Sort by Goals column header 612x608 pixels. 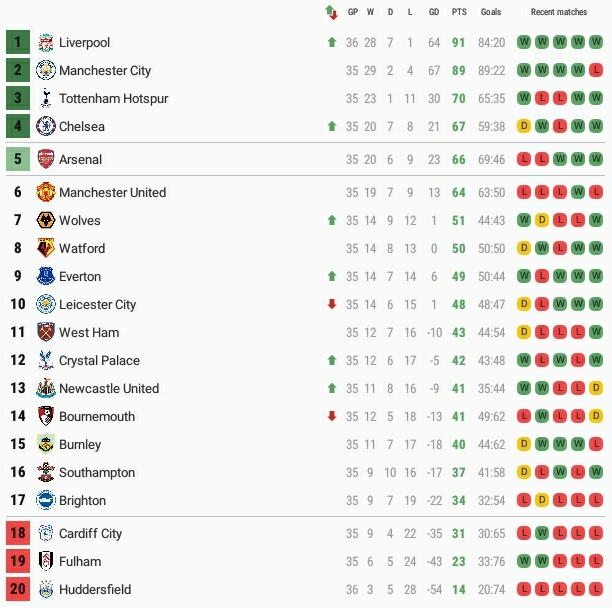coord(491,12)
